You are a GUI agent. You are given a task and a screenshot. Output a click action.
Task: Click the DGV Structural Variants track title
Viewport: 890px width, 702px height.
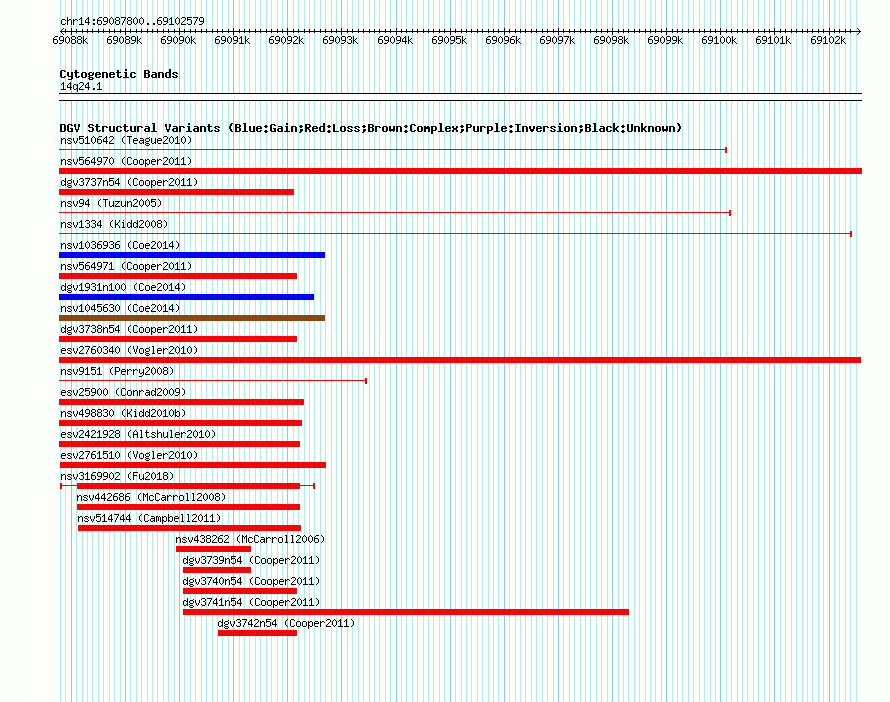[x=371, y=128]
